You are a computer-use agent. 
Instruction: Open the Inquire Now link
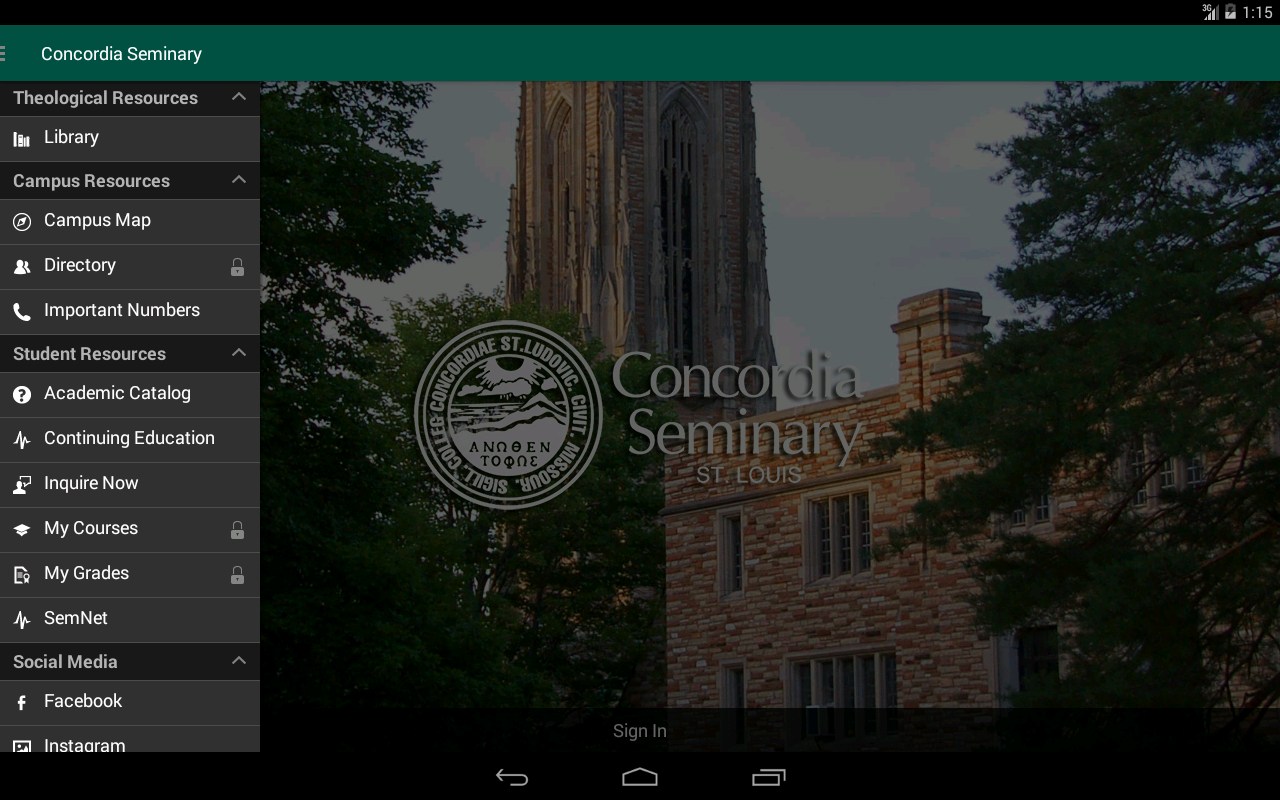pyautogui.click(x=130, y=485)
